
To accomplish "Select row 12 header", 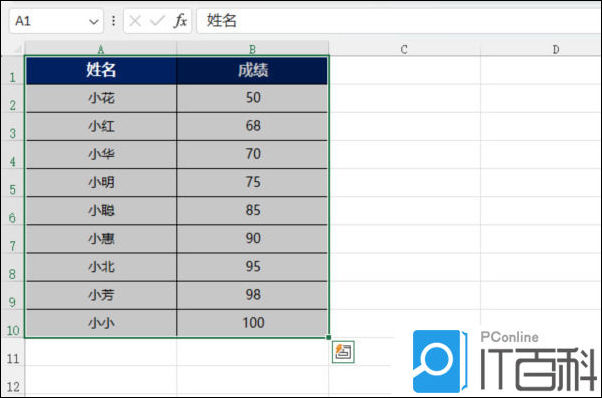I will click(13, 381).
